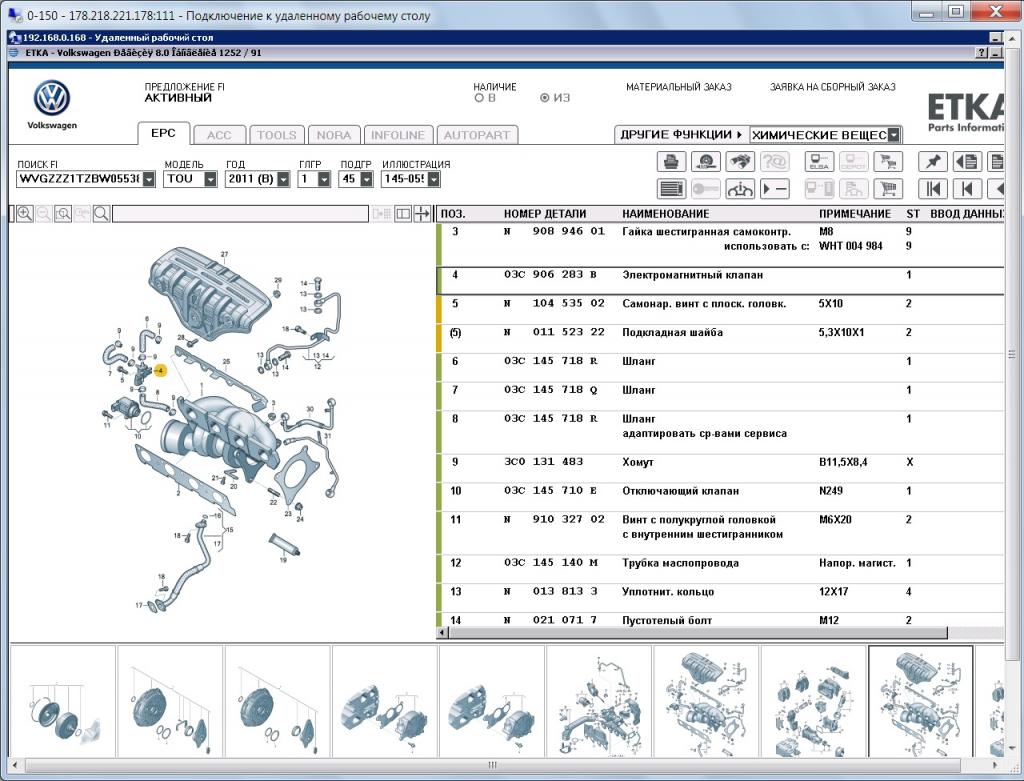Click the ПОЗ. column header
Screen dimensions: 1024x781
pyautogui.click(x=453, y=214)
